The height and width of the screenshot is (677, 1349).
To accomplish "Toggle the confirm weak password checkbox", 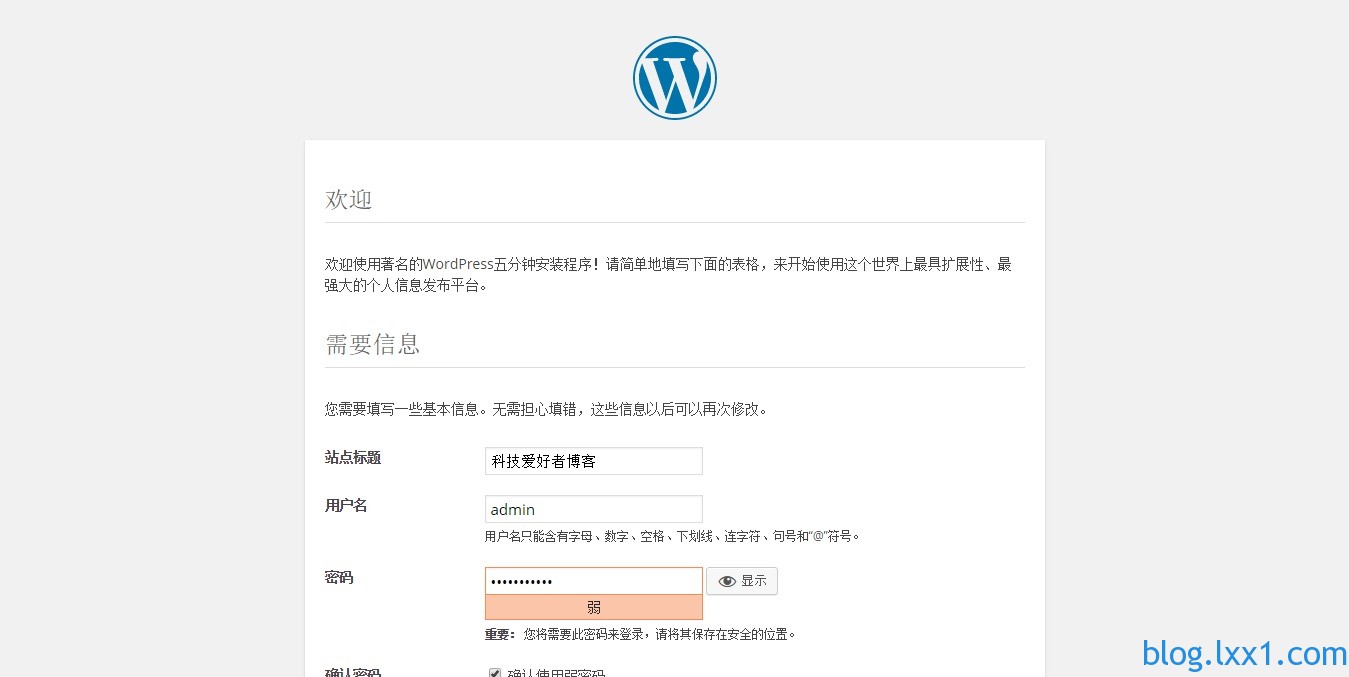I will point(494,673).
